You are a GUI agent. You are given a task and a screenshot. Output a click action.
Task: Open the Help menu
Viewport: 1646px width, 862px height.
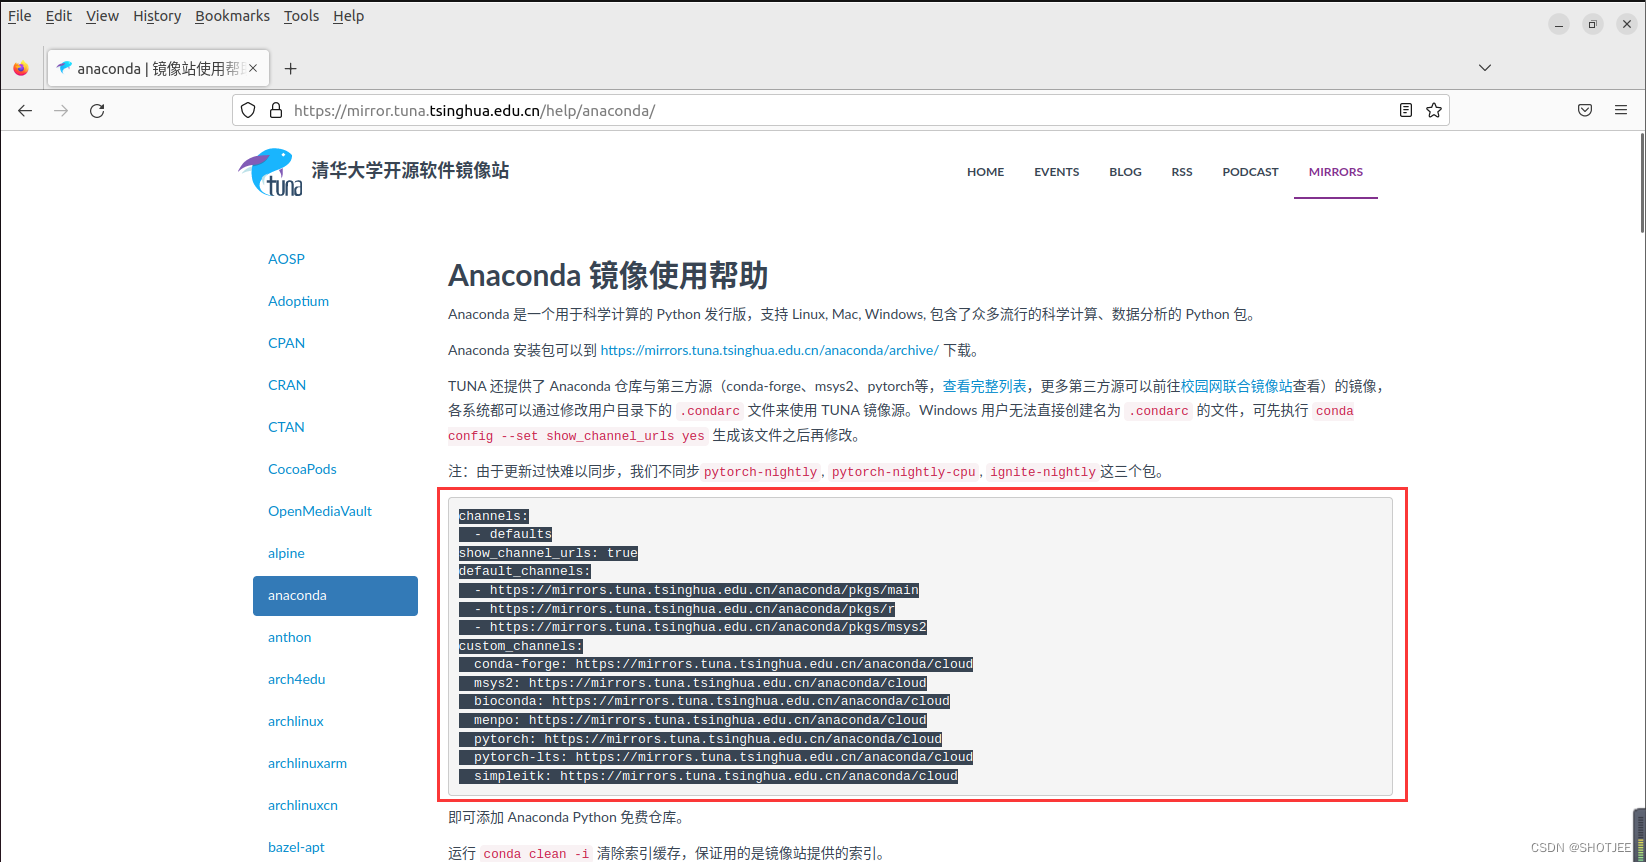[x=348, y=16]
